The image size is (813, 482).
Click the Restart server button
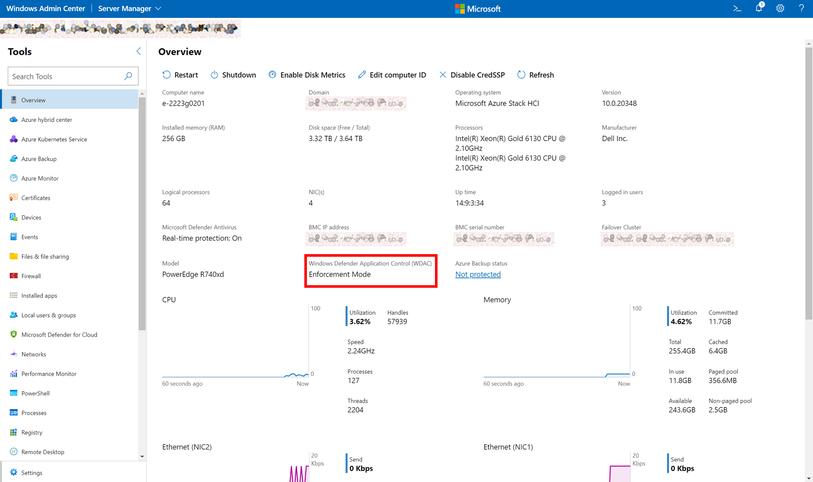tap(180, 75)
